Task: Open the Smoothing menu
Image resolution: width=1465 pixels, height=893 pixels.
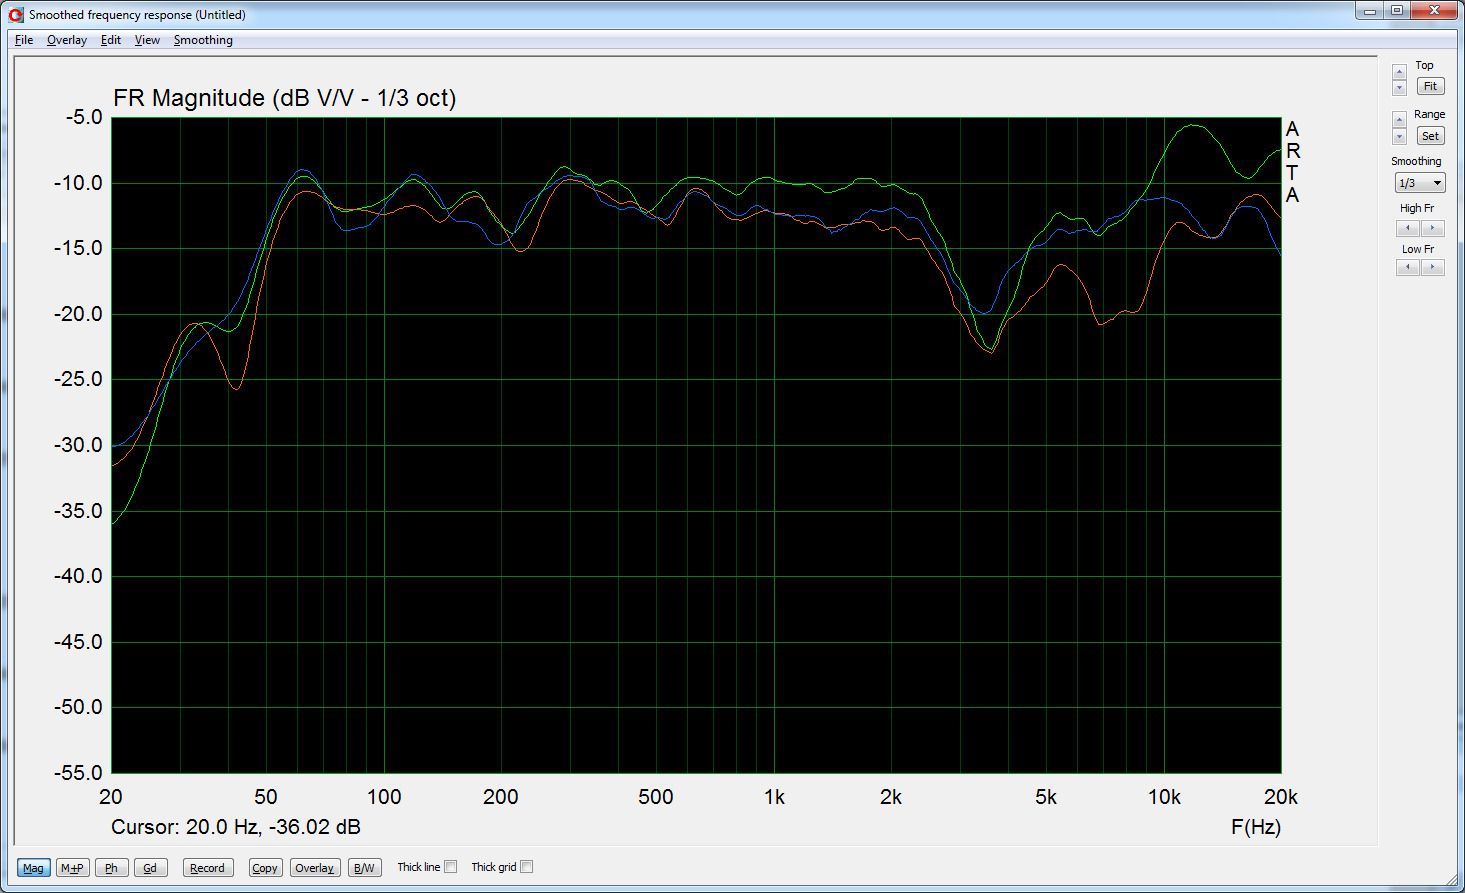Action: coord(203,40)
